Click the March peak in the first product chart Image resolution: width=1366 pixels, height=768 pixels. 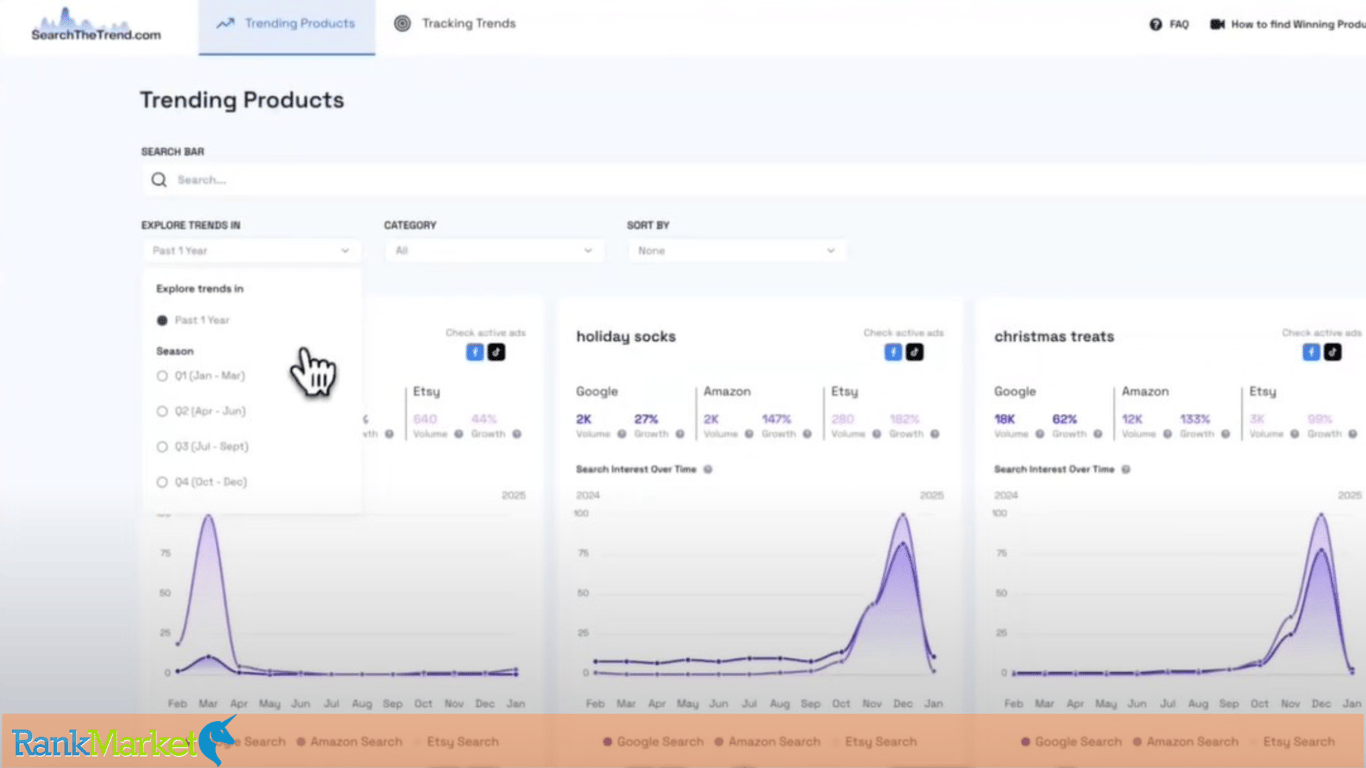click(208, 516)
